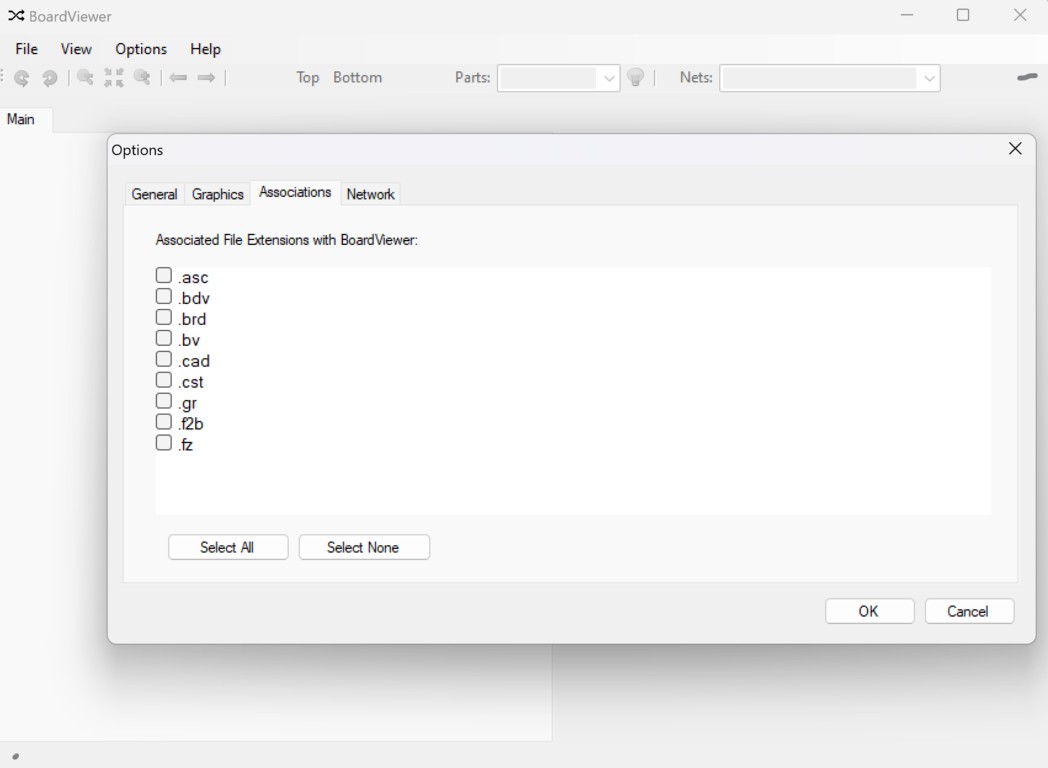Minimize the BoardViewer window
The height and width of the screenshot is (768, 1048).
click(x=906, y=15)
